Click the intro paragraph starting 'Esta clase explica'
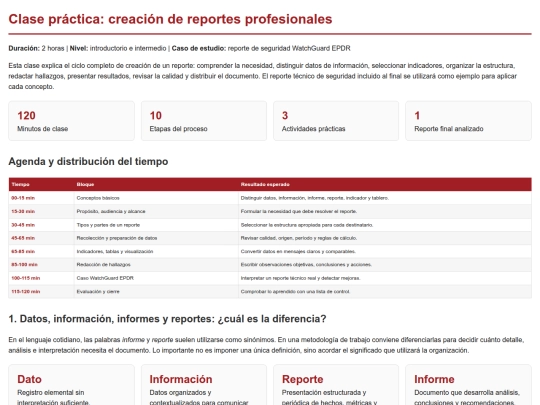 262,76
